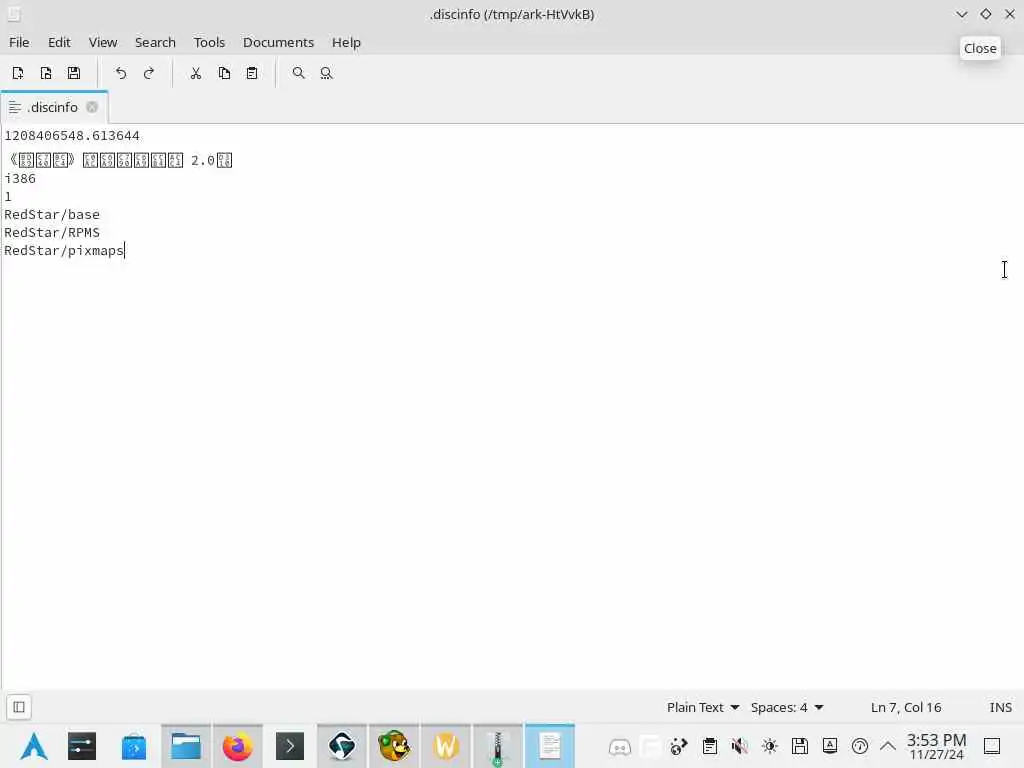1024x768 pixels.
Task: Cut the selection with the scissors icon
Action: (195, 73)
